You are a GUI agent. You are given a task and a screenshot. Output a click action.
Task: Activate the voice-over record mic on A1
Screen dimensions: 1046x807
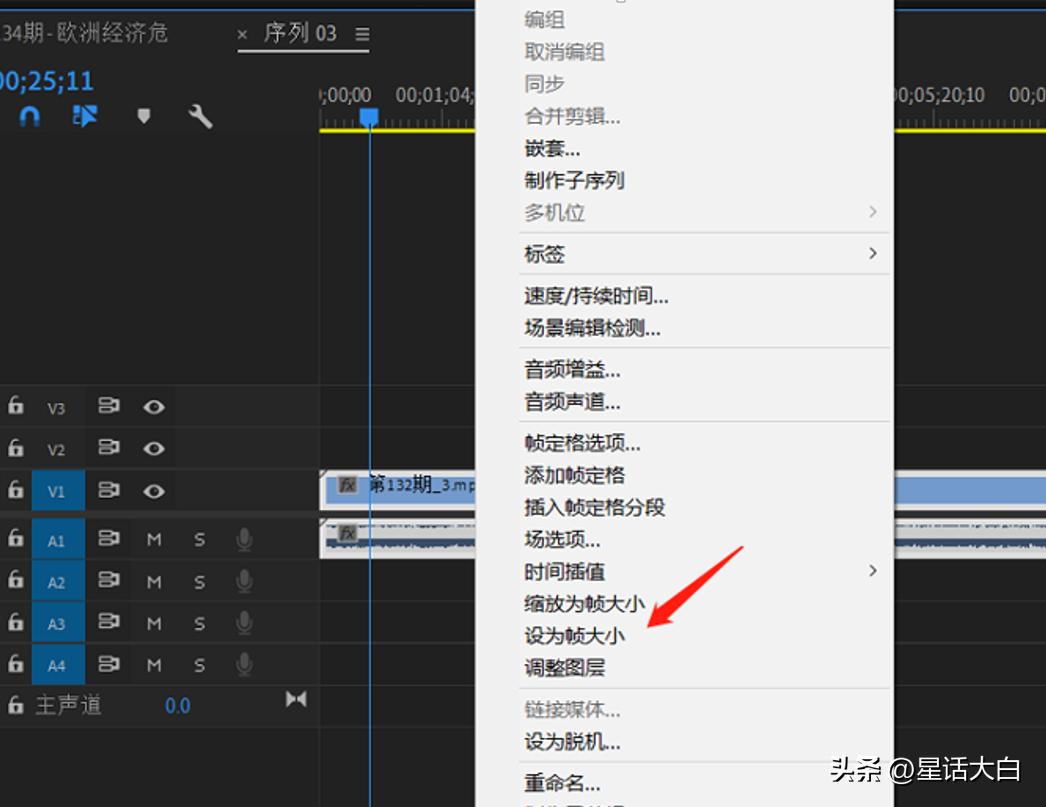(243, 538)
